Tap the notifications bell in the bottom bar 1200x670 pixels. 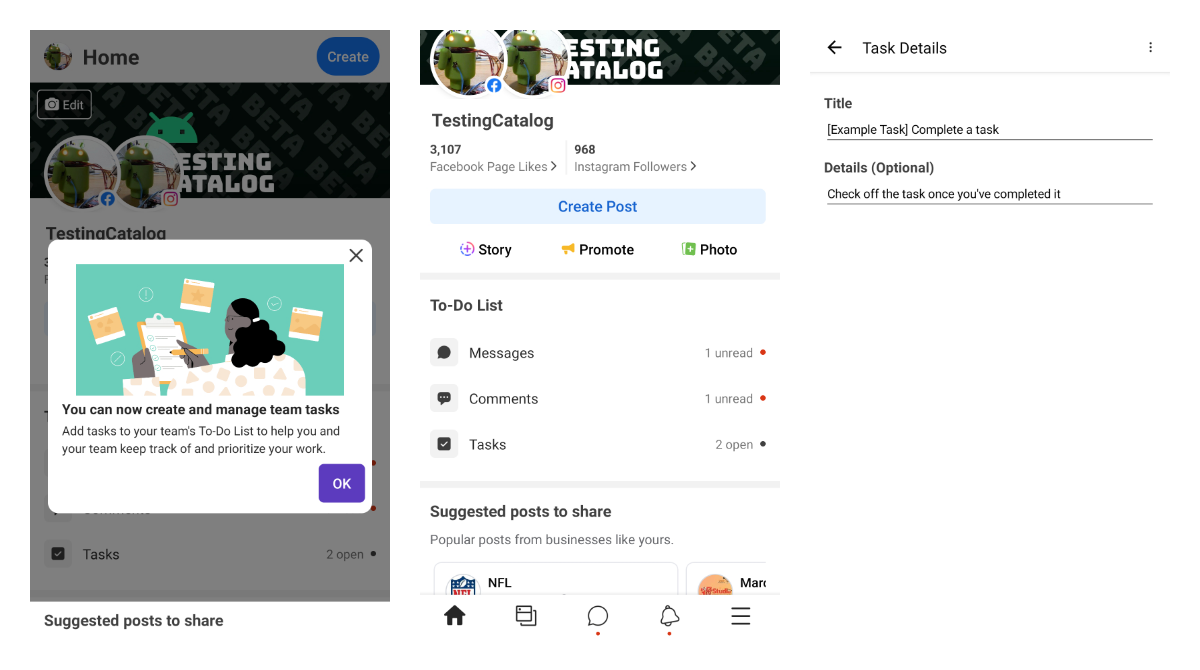click(x=669, y=616)
